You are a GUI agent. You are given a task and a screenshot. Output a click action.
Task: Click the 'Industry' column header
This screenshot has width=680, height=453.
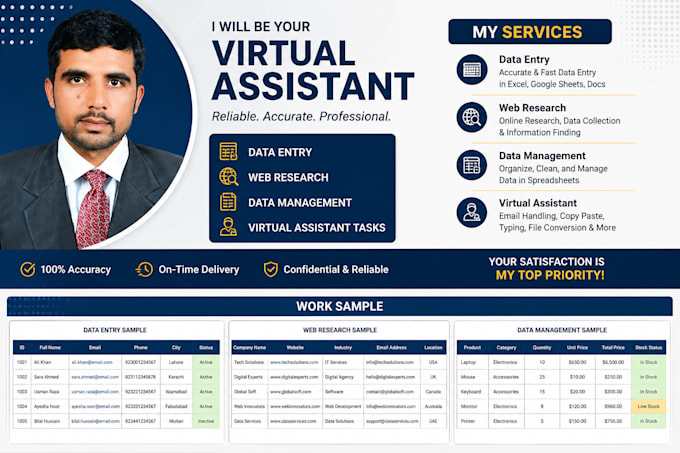343,348
